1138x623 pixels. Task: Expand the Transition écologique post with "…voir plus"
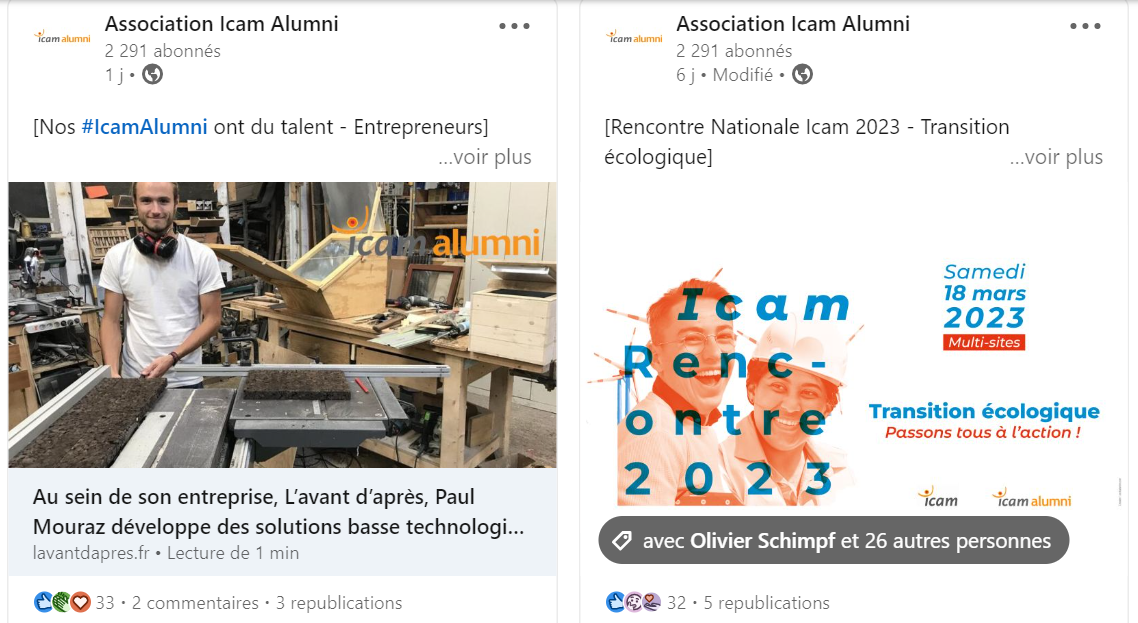click(1056, 157)
